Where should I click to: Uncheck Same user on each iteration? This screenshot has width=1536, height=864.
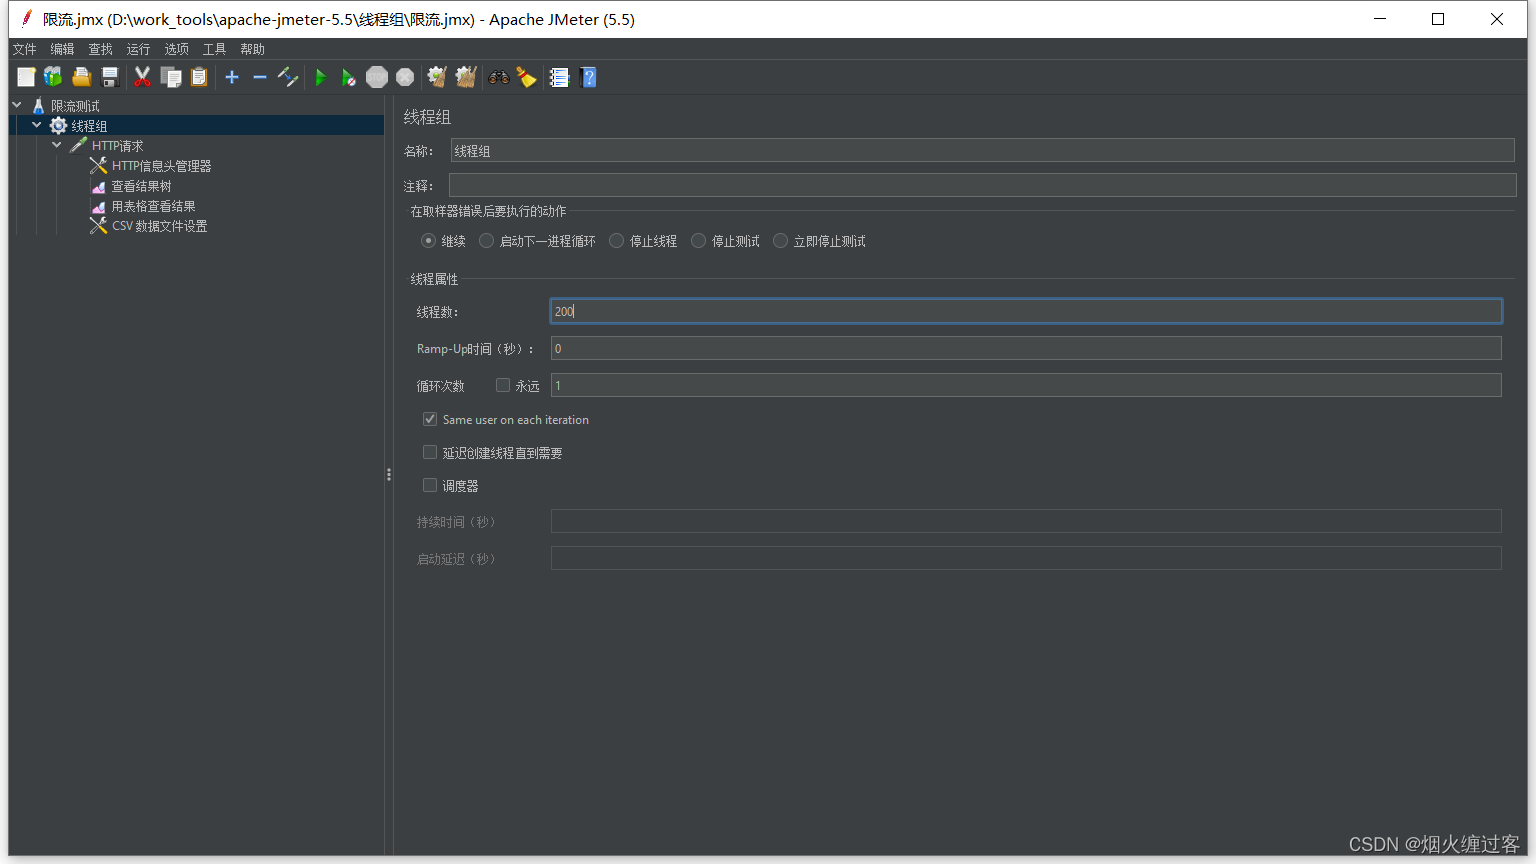coord(430,419)
